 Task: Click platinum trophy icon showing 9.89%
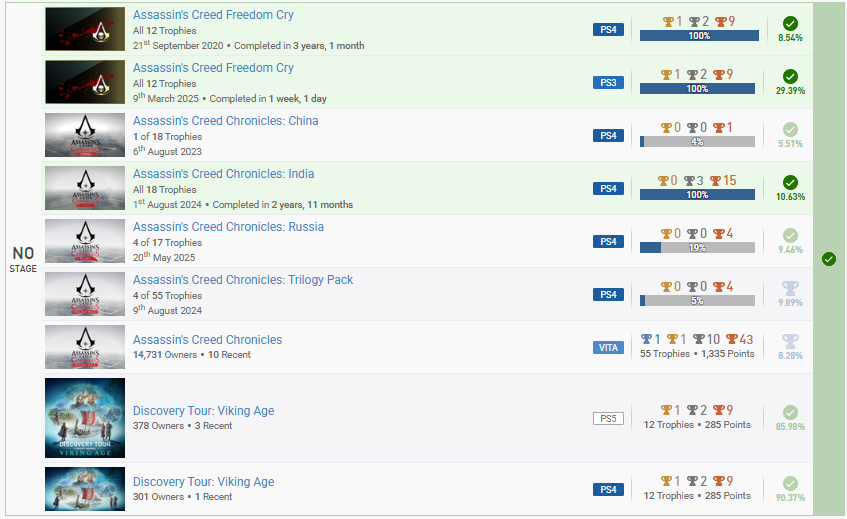click(x=790, y=288)
